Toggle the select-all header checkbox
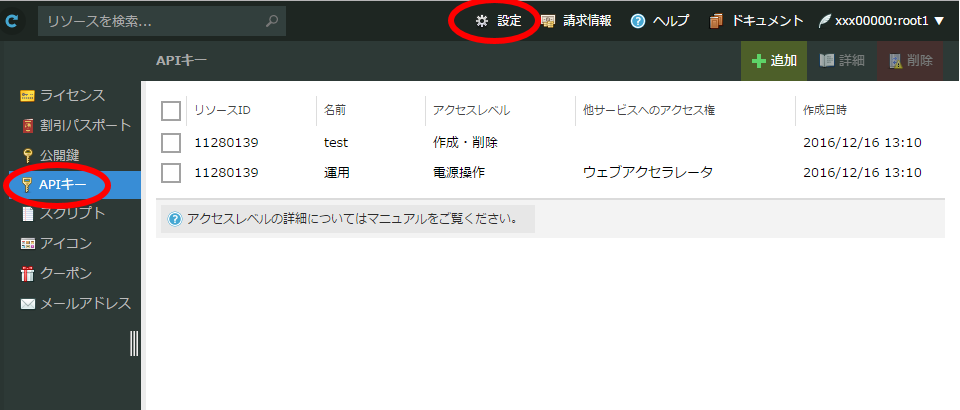Screen dimensions: 960x410 [x=171, y=111]
